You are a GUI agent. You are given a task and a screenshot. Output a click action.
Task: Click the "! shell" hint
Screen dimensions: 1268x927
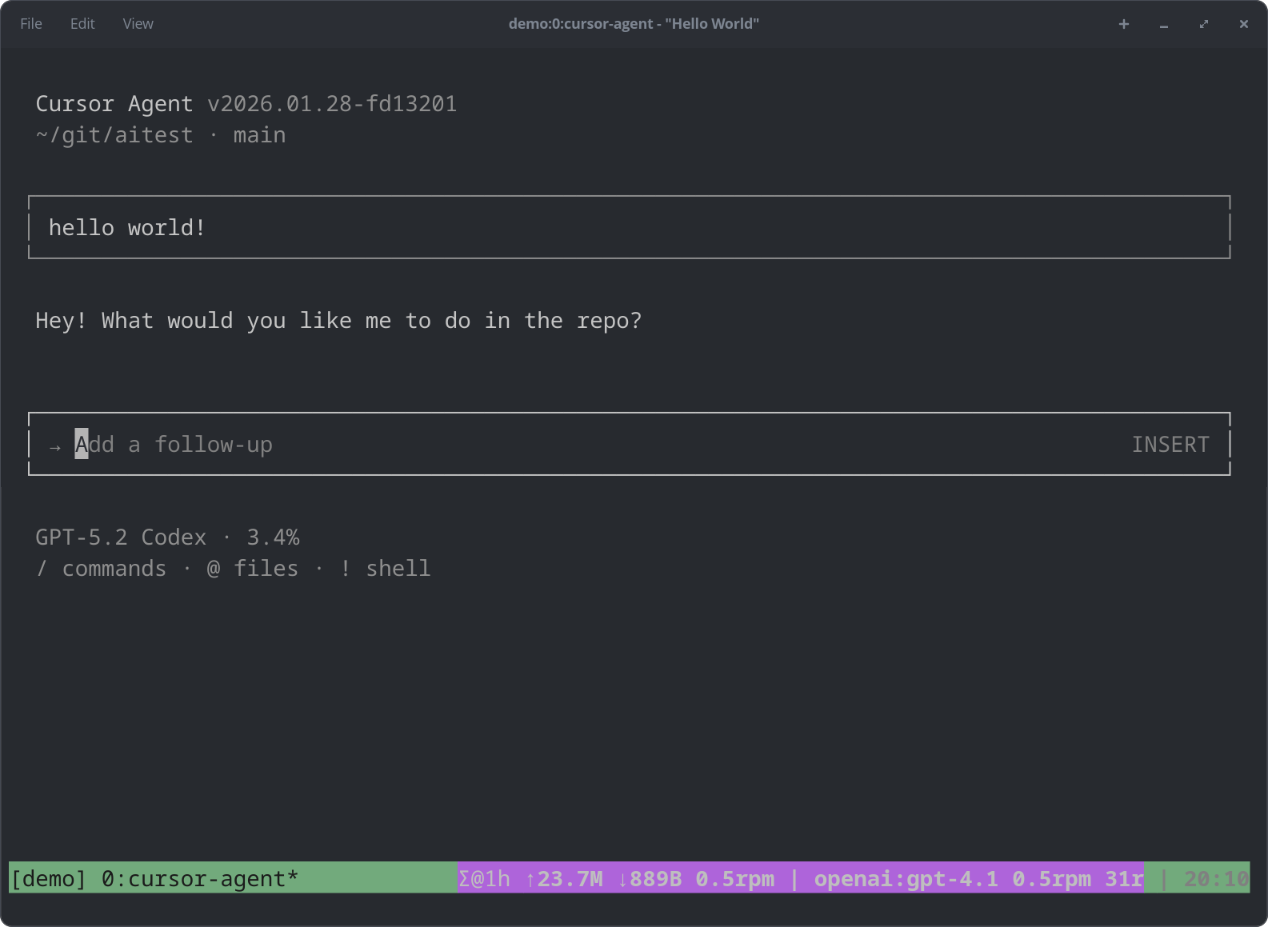coord(385,568)
